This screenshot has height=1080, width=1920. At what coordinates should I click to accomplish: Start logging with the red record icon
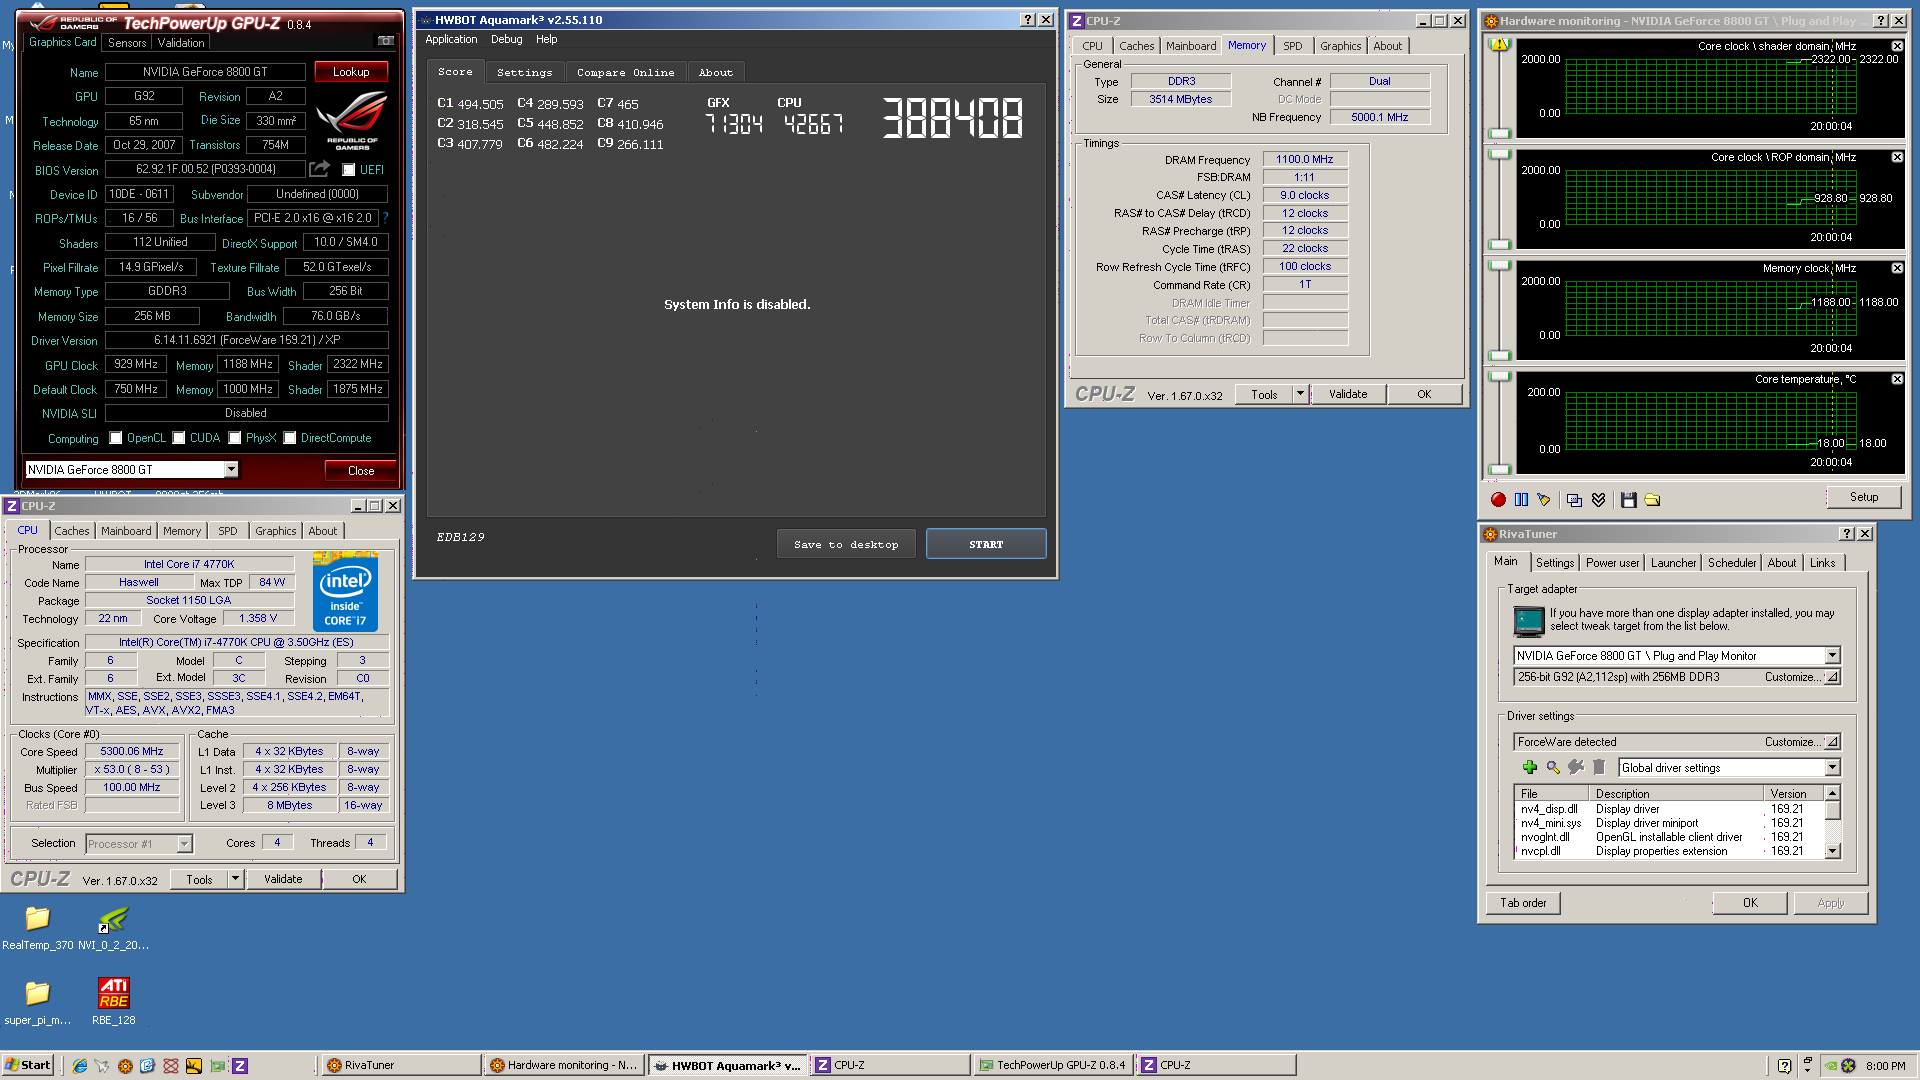(1498, 500)
